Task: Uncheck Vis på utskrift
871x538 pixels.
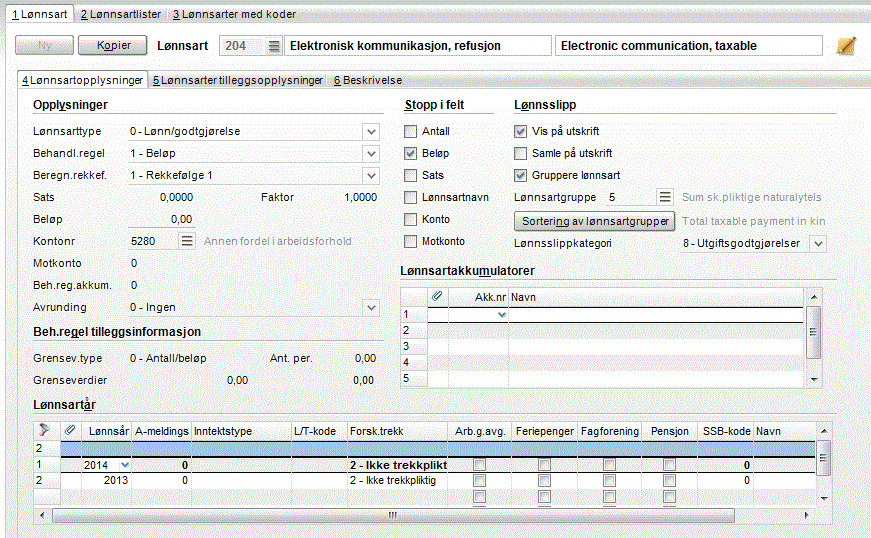Action: click(520, 132)
